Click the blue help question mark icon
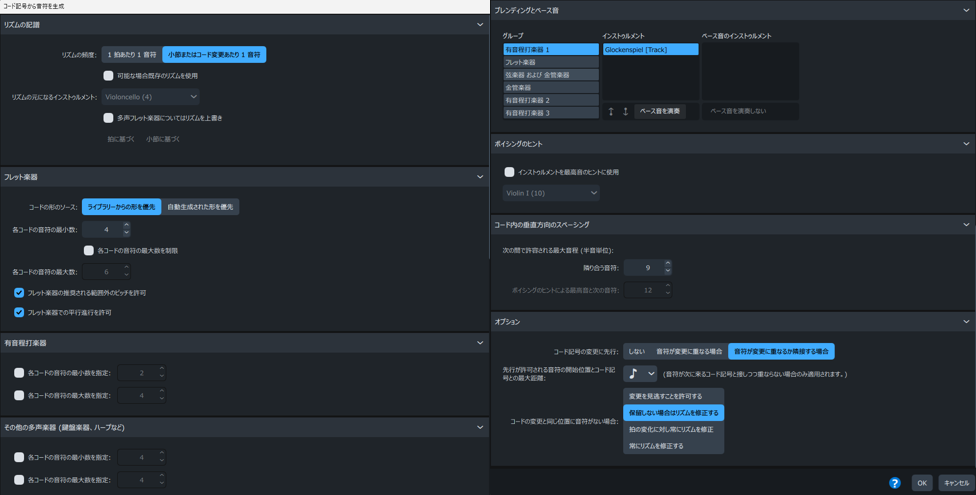 pos(895,483)
